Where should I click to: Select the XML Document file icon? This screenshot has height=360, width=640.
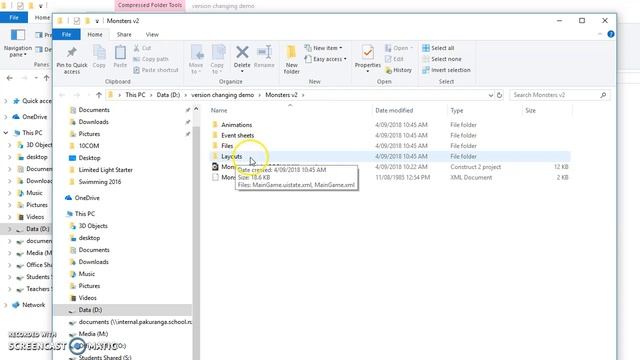tap(215, 177)
